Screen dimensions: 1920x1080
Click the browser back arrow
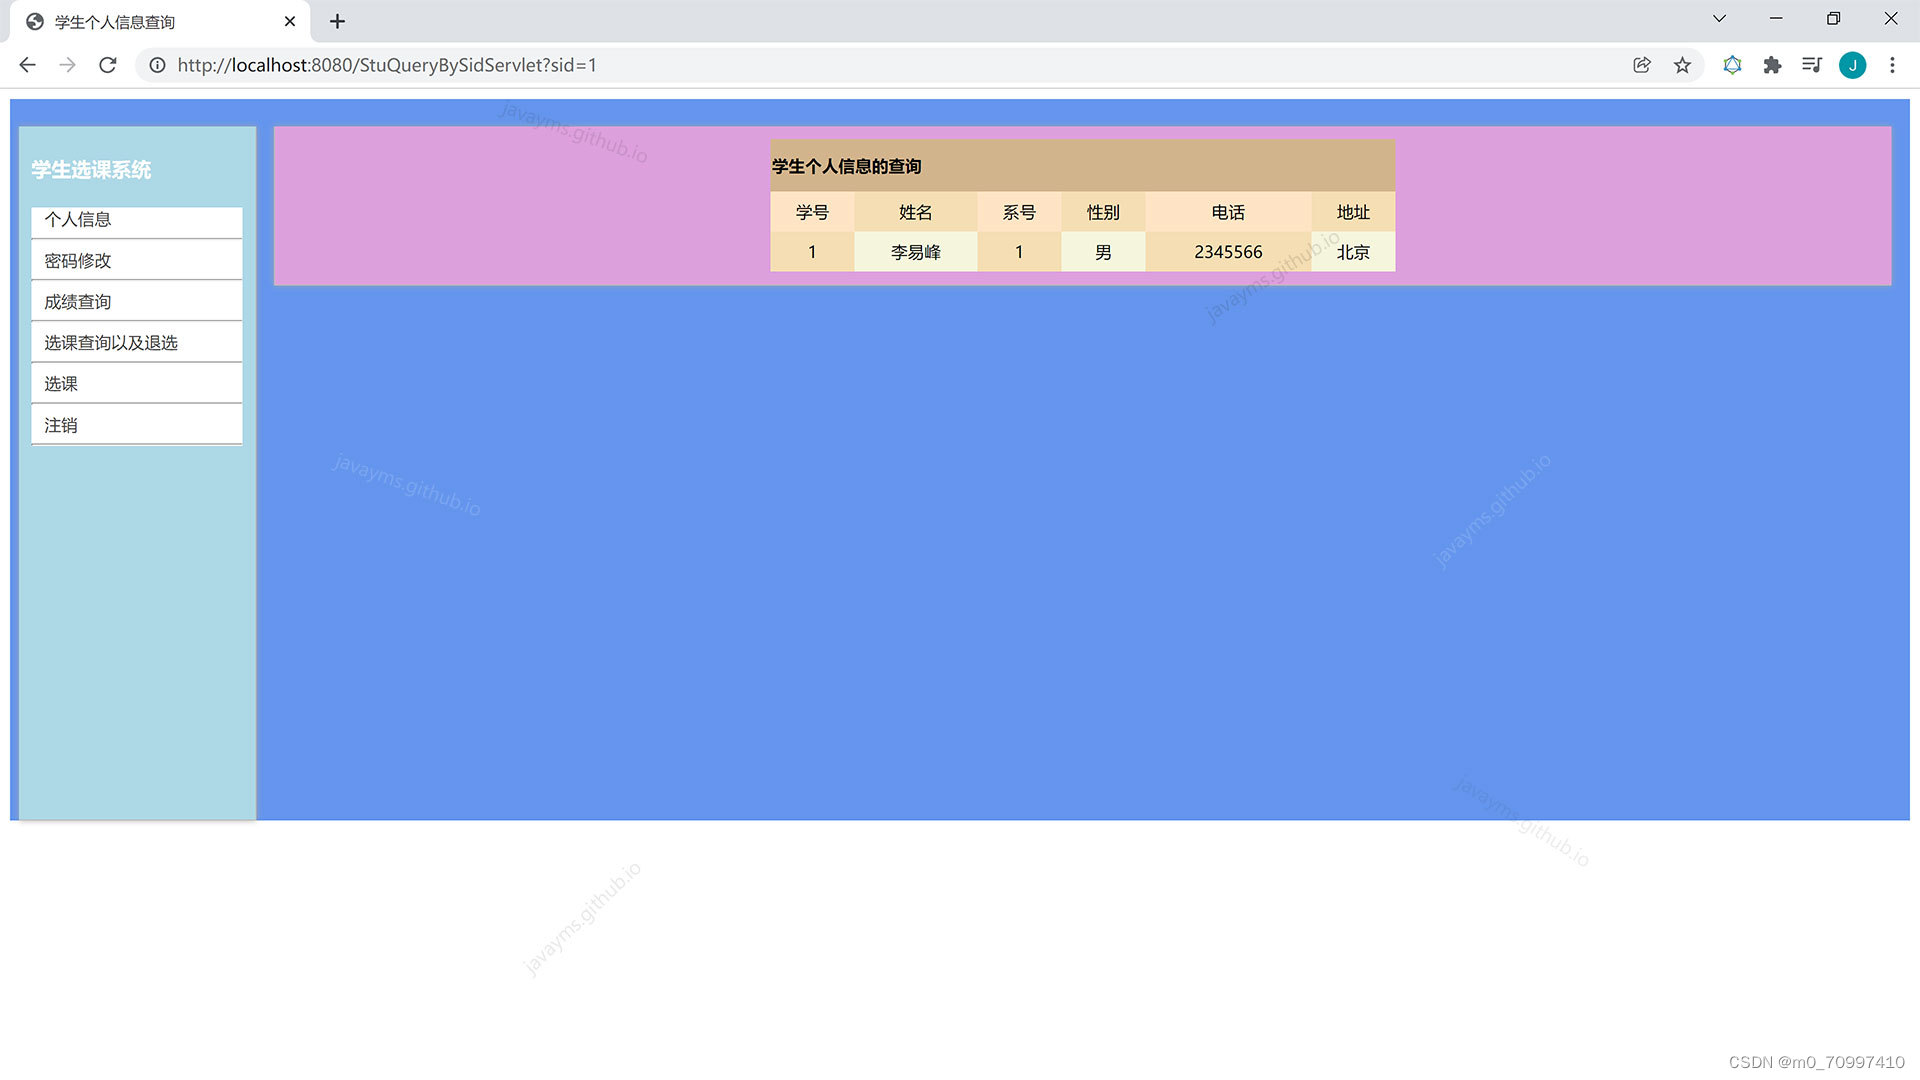[27, 65]
